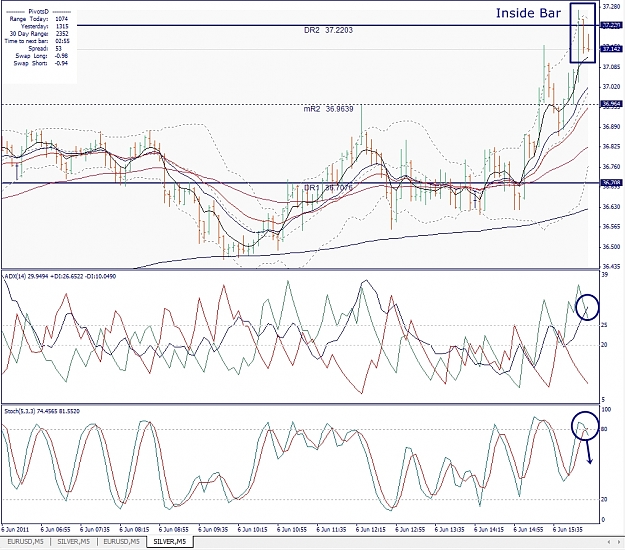Click the 39 level on ADX scale
Viewport: 625px width, 550px height.
605,275
